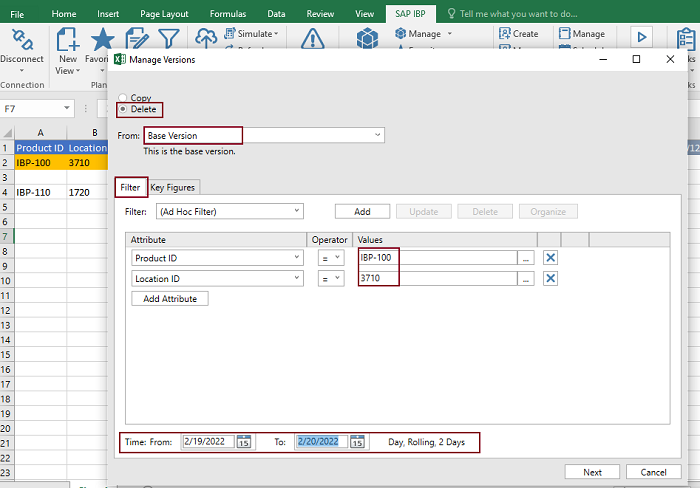Screen dimensions: 700x488
Task: Click the blue cube master data icon
Action: (367, 38)
